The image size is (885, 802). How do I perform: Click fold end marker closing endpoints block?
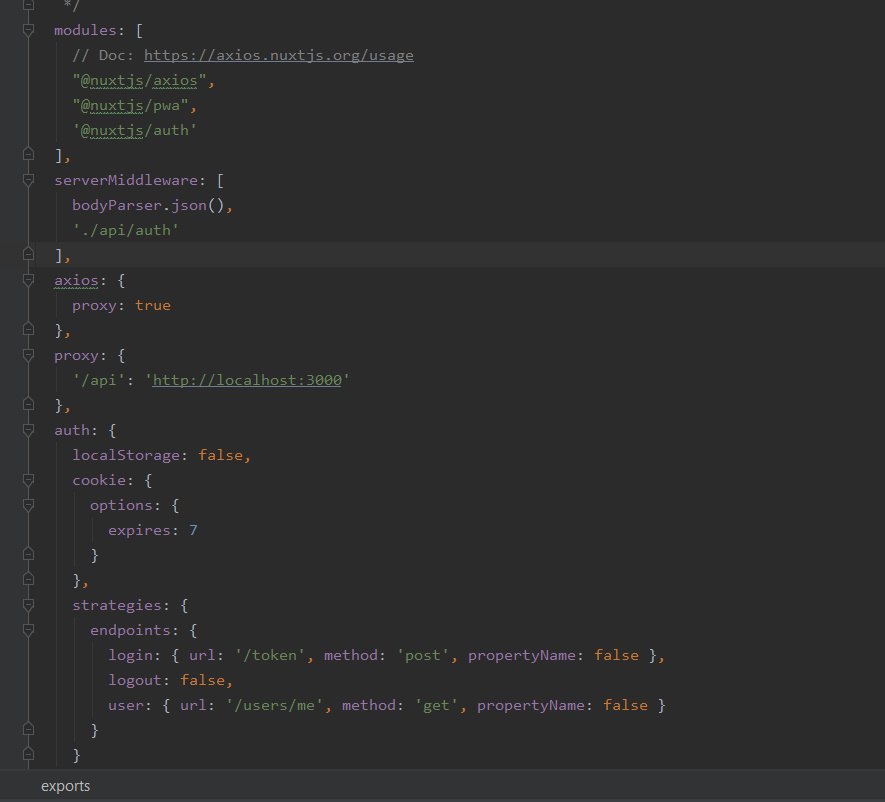tap(28, 729)
